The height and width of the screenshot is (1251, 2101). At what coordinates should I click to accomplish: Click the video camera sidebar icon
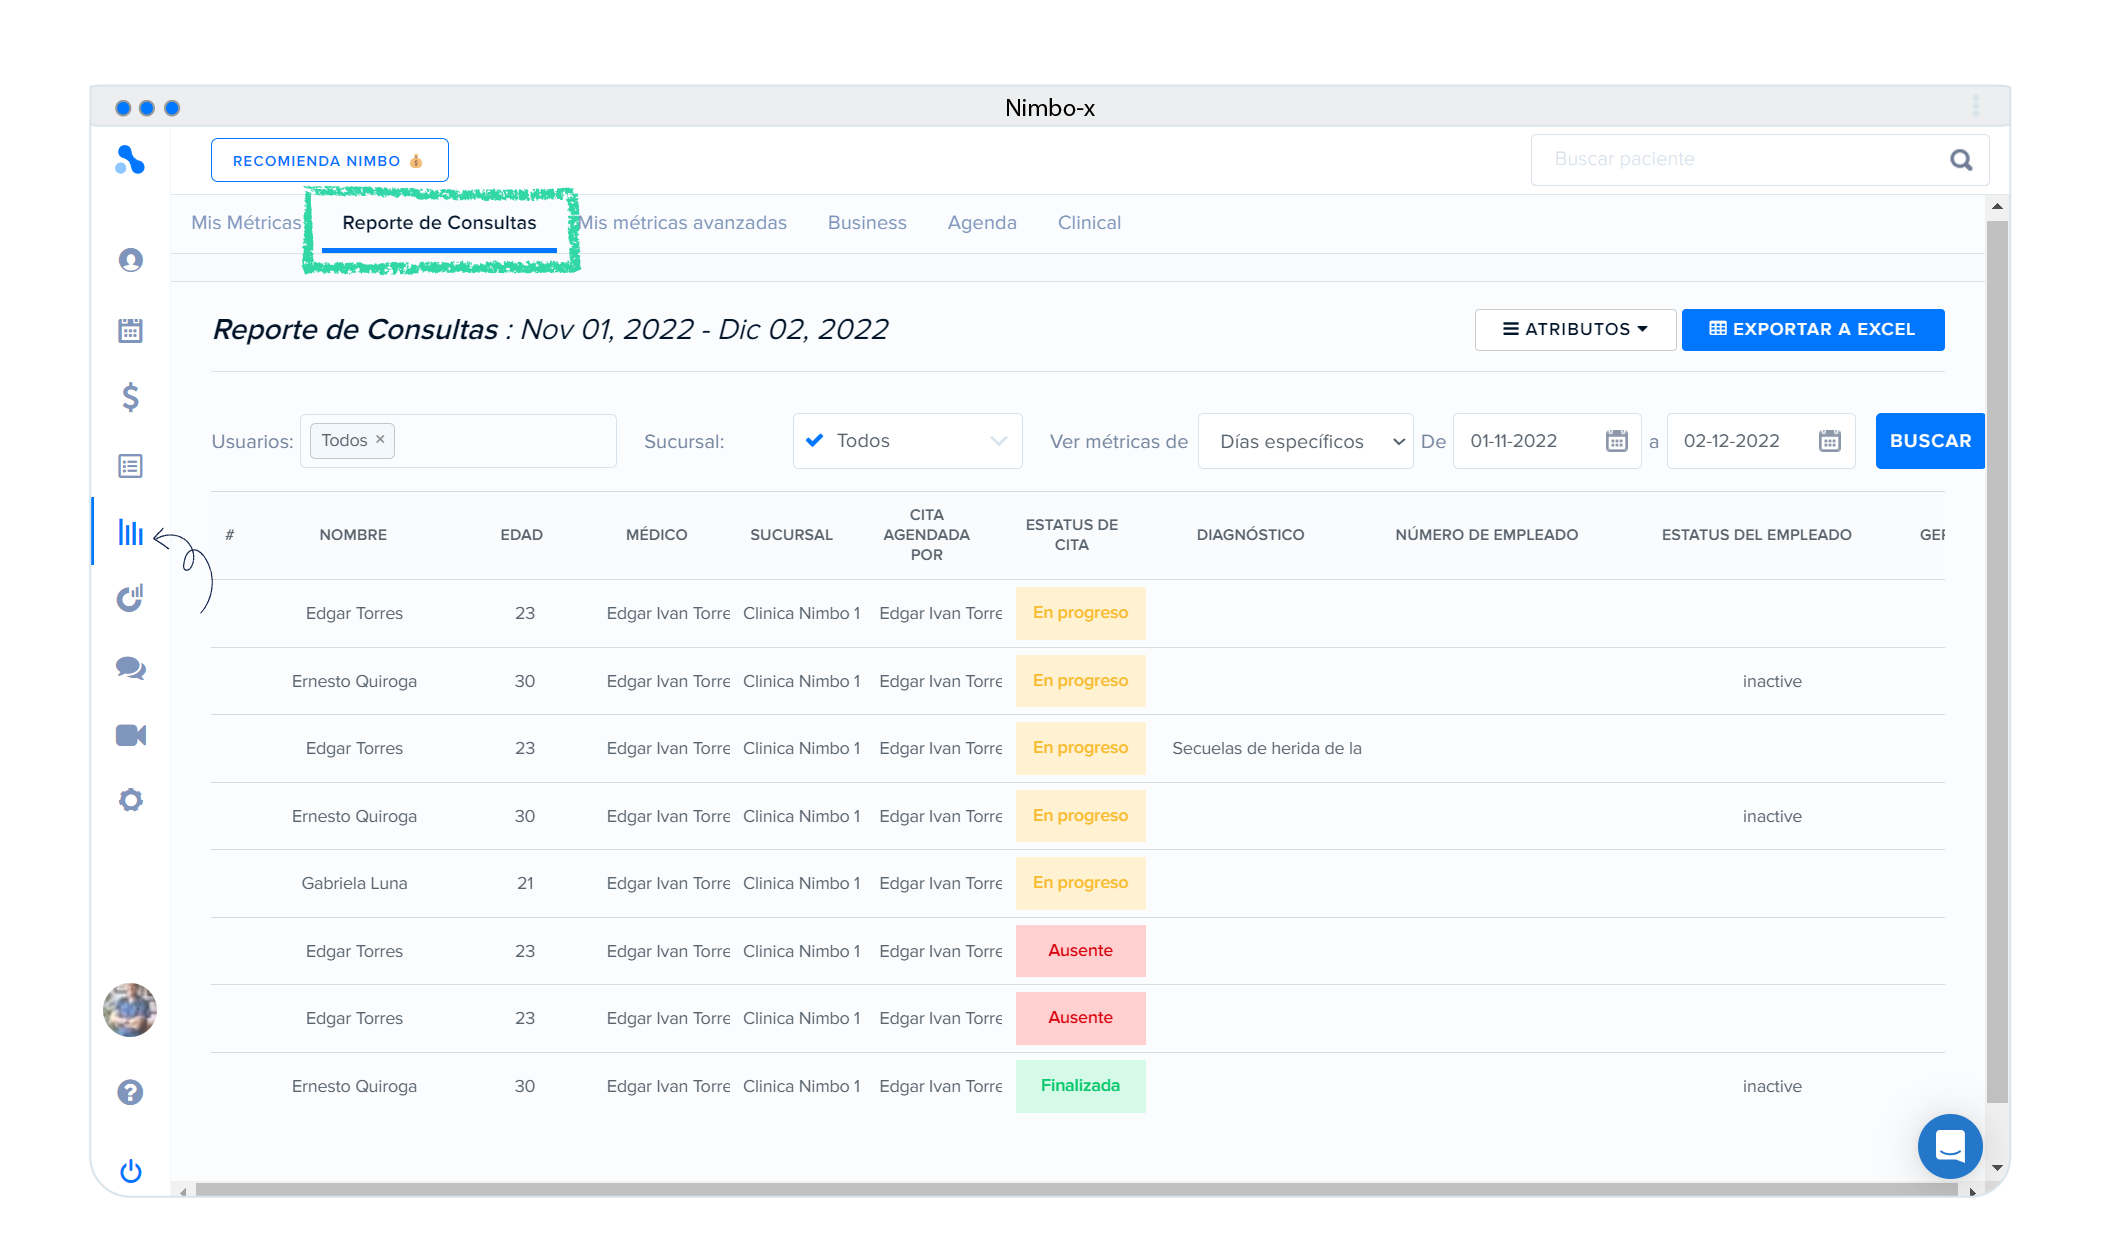pos(131,736)
